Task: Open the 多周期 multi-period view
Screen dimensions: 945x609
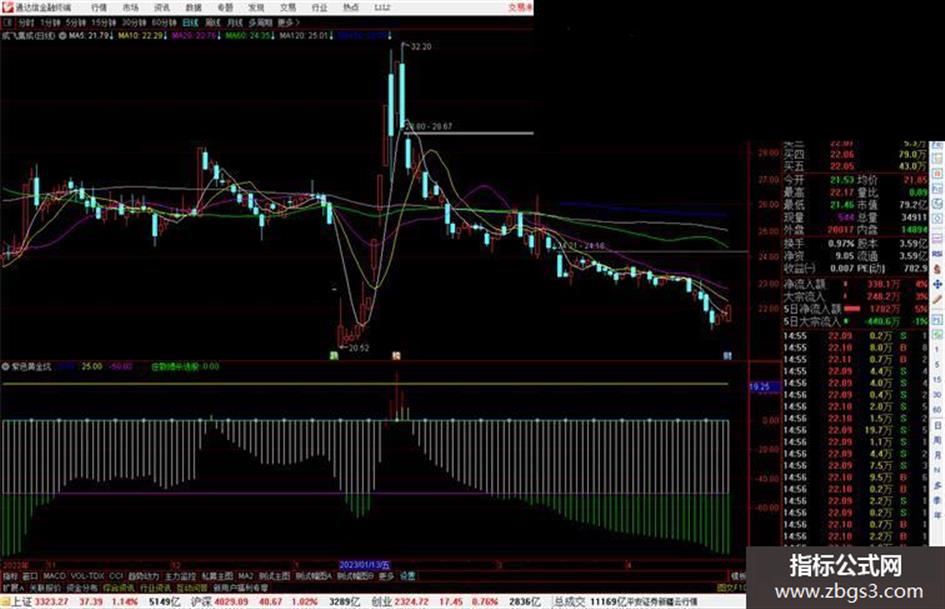Action: tap(260, 22)
